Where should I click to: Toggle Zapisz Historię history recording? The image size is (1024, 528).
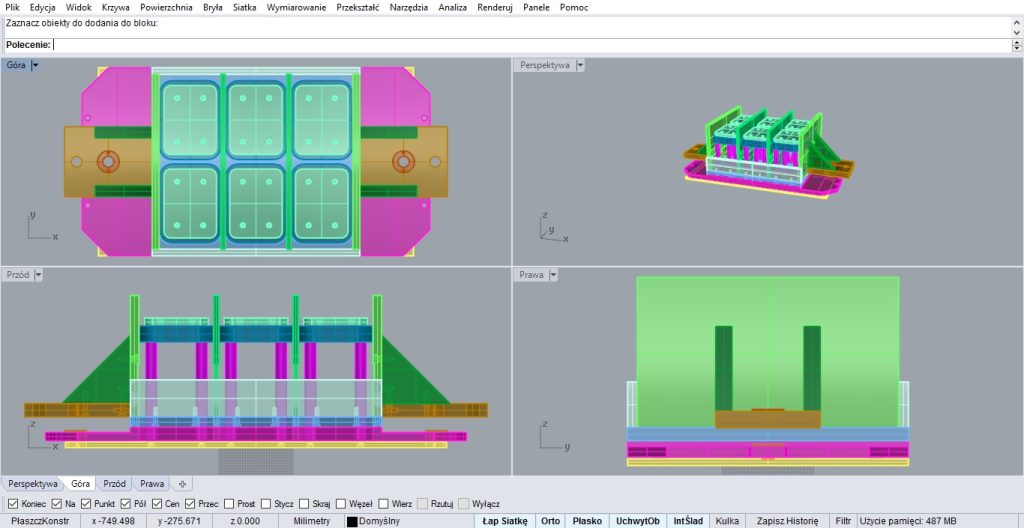(787, 521)
